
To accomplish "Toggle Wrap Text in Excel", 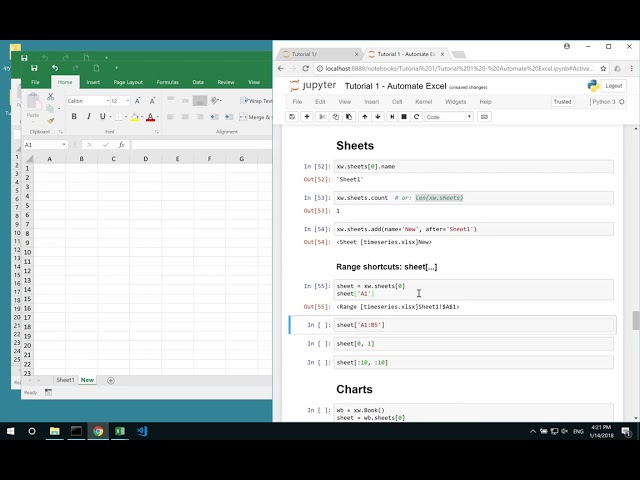I will 256,101.
